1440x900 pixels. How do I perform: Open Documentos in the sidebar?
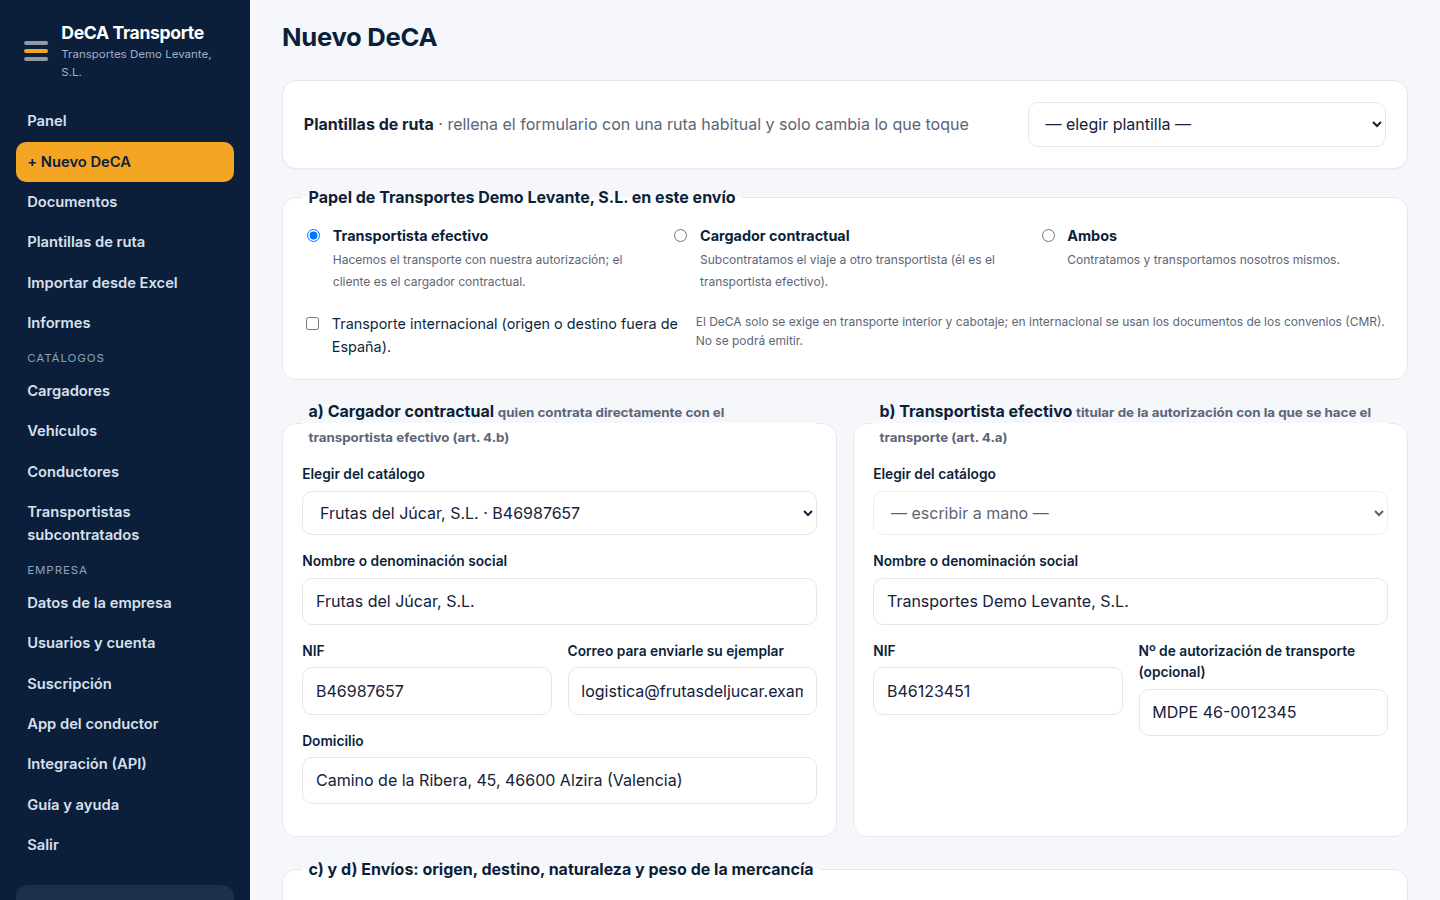click(x=125, y=202)
